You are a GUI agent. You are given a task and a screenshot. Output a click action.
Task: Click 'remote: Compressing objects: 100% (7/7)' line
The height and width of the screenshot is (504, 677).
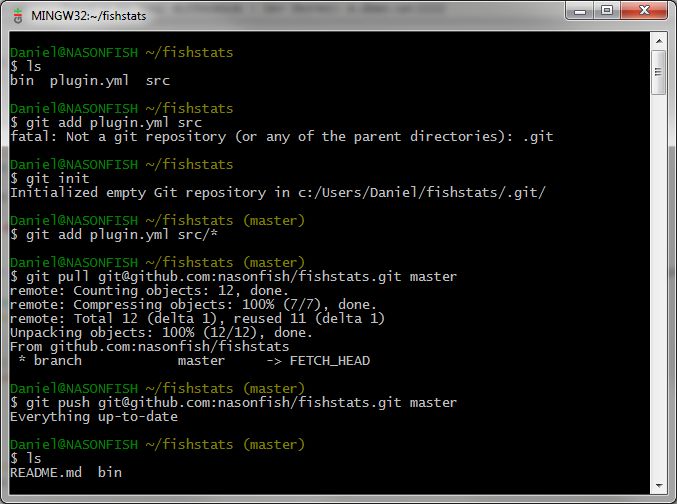coord(193,305)
